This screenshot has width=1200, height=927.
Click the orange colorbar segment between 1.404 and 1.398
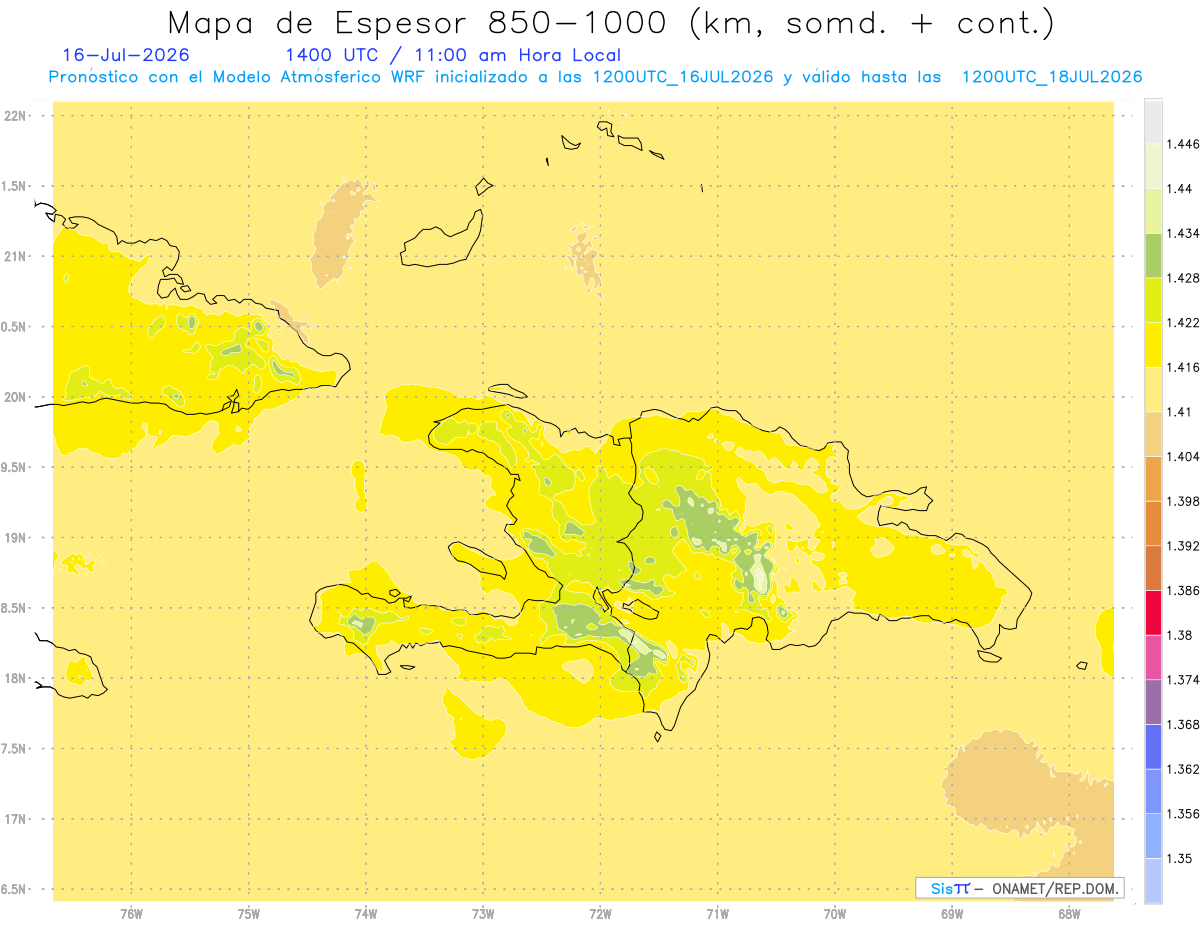click(1153, 479)
